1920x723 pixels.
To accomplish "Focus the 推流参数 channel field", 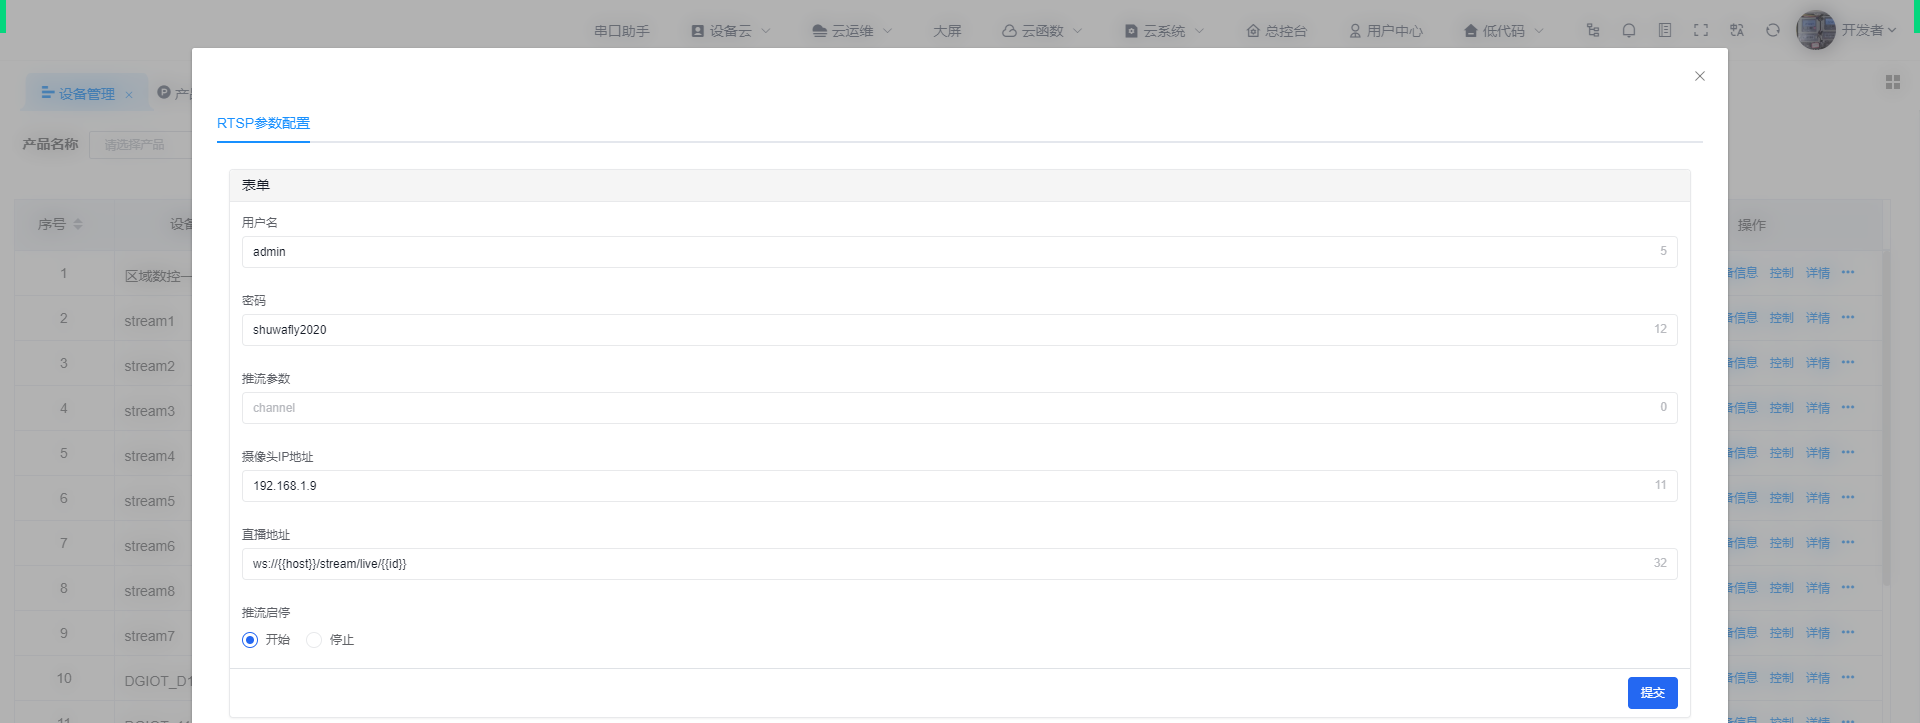I will tap(959, 408).
